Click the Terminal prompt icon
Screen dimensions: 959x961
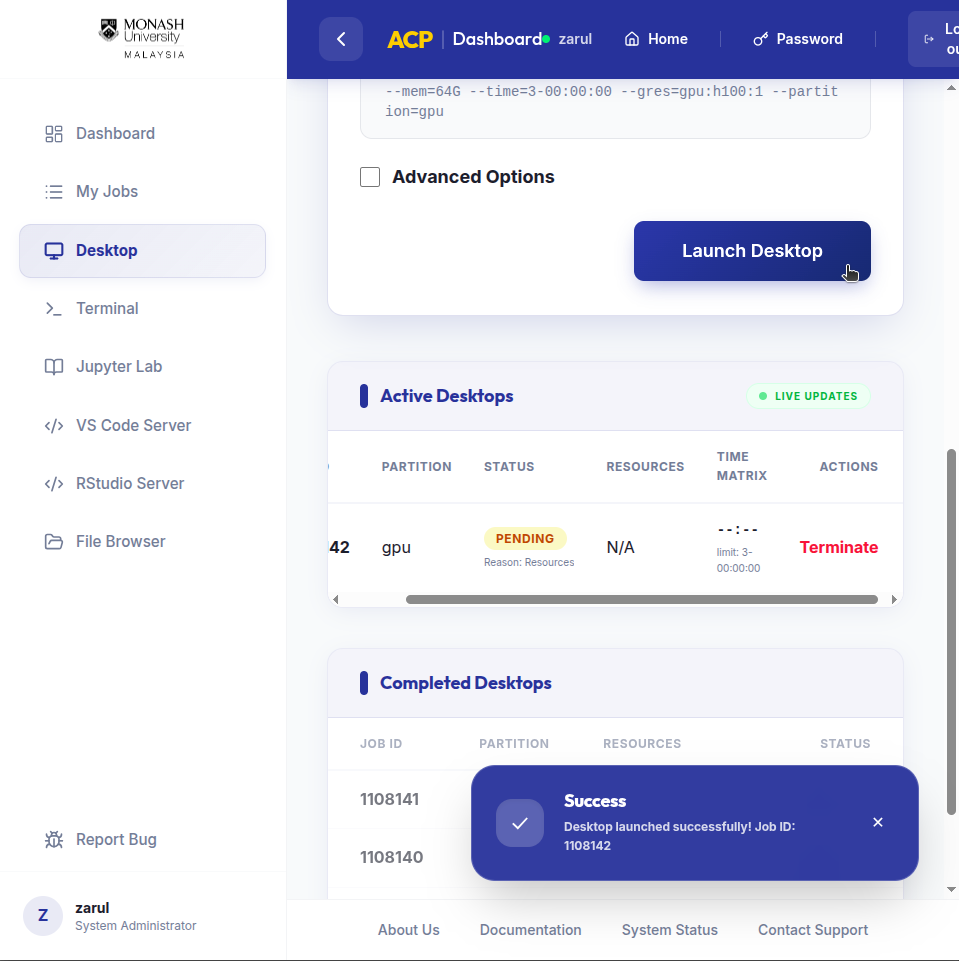tap(54, 309)
